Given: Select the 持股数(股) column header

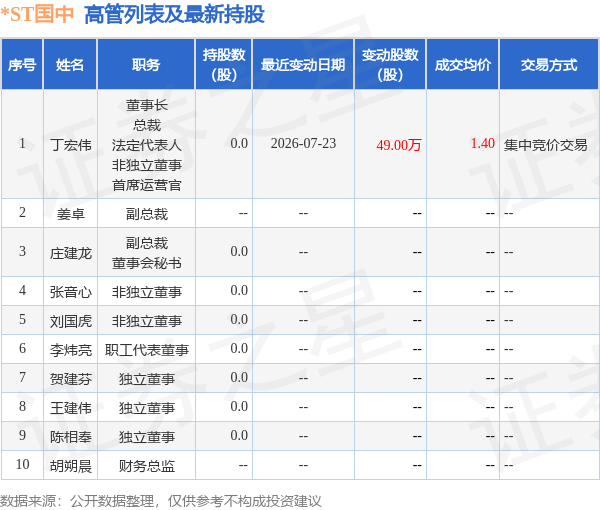Looking at the screenshot, I should click(224, 65).
